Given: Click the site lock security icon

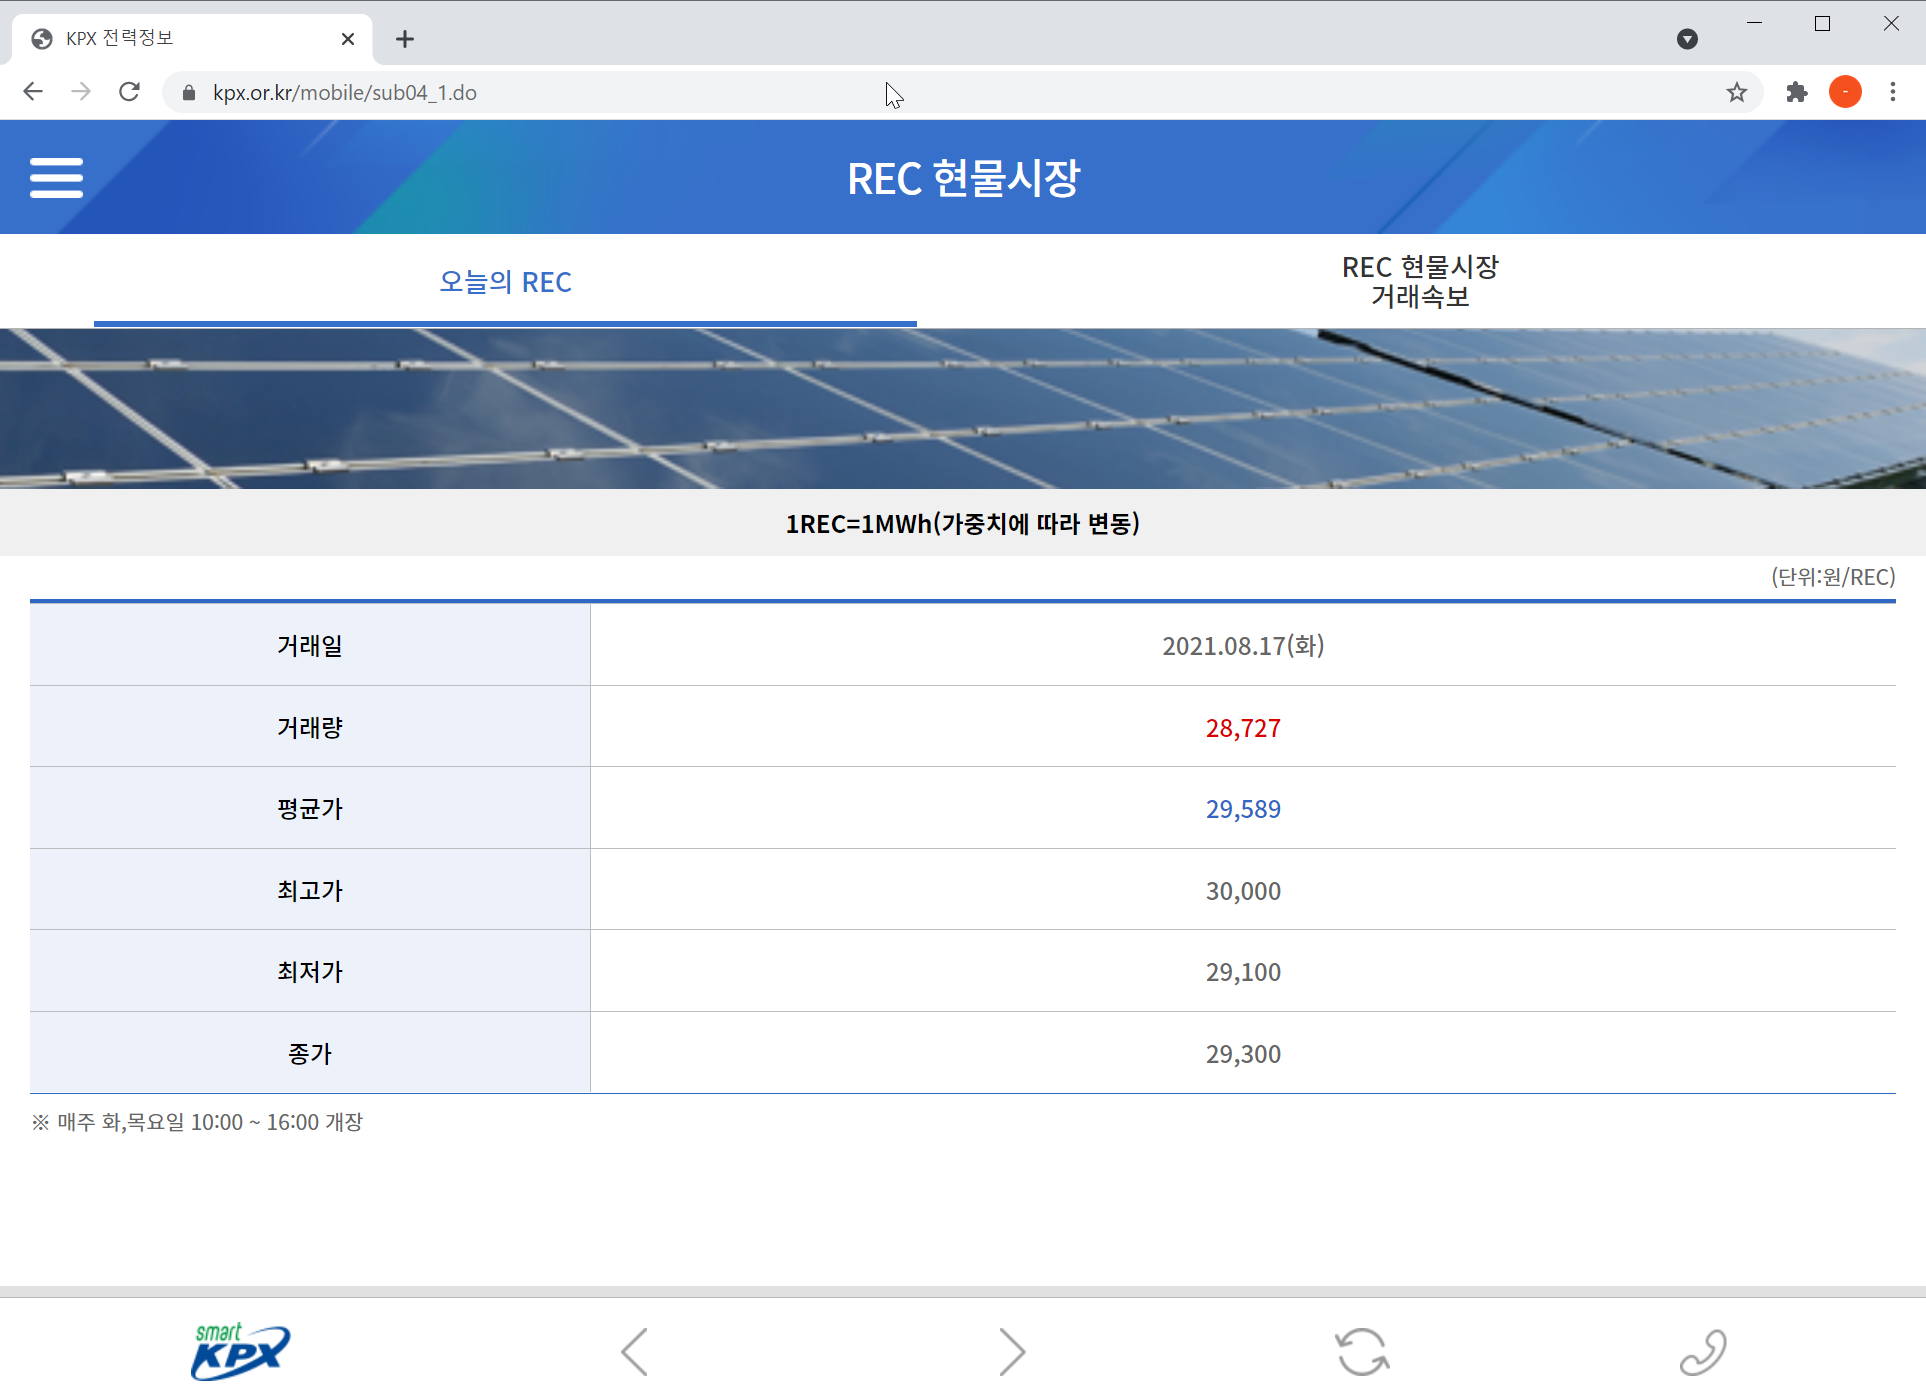Looking at the screenshot, I should [189, 93].
